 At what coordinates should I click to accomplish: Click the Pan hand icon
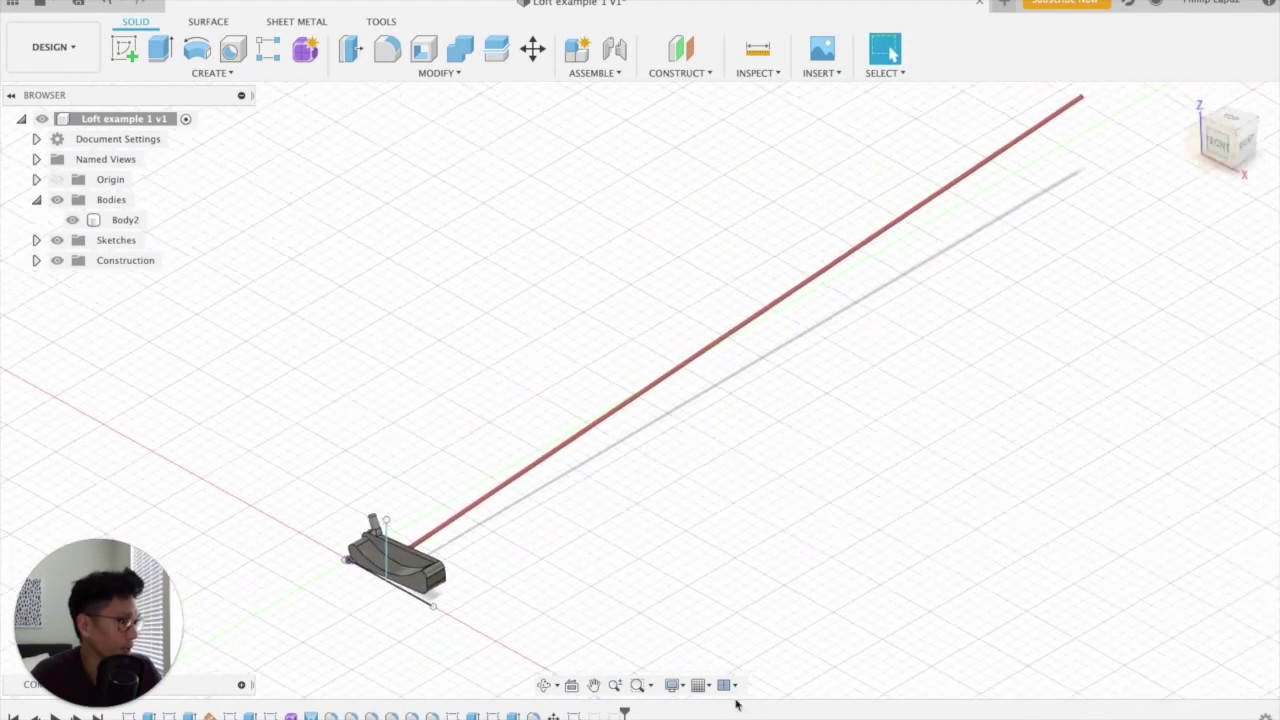(x=593, y=685)
